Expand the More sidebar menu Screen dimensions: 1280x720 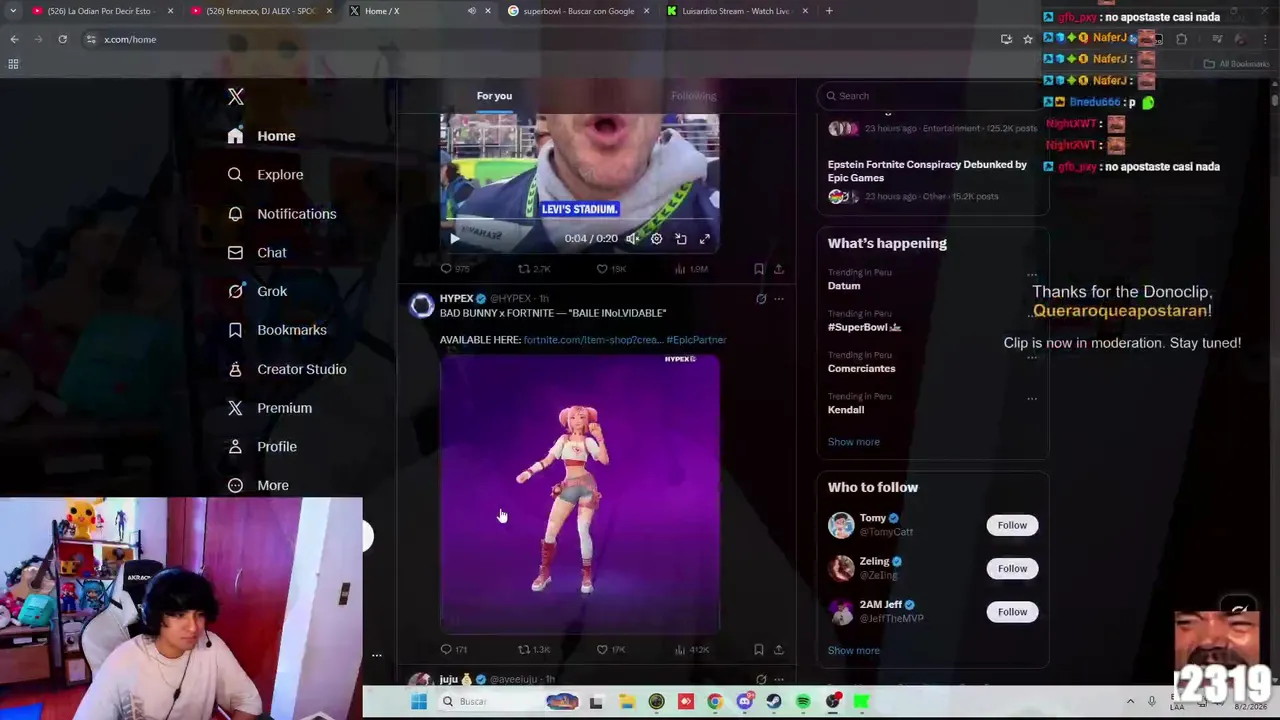257,485
